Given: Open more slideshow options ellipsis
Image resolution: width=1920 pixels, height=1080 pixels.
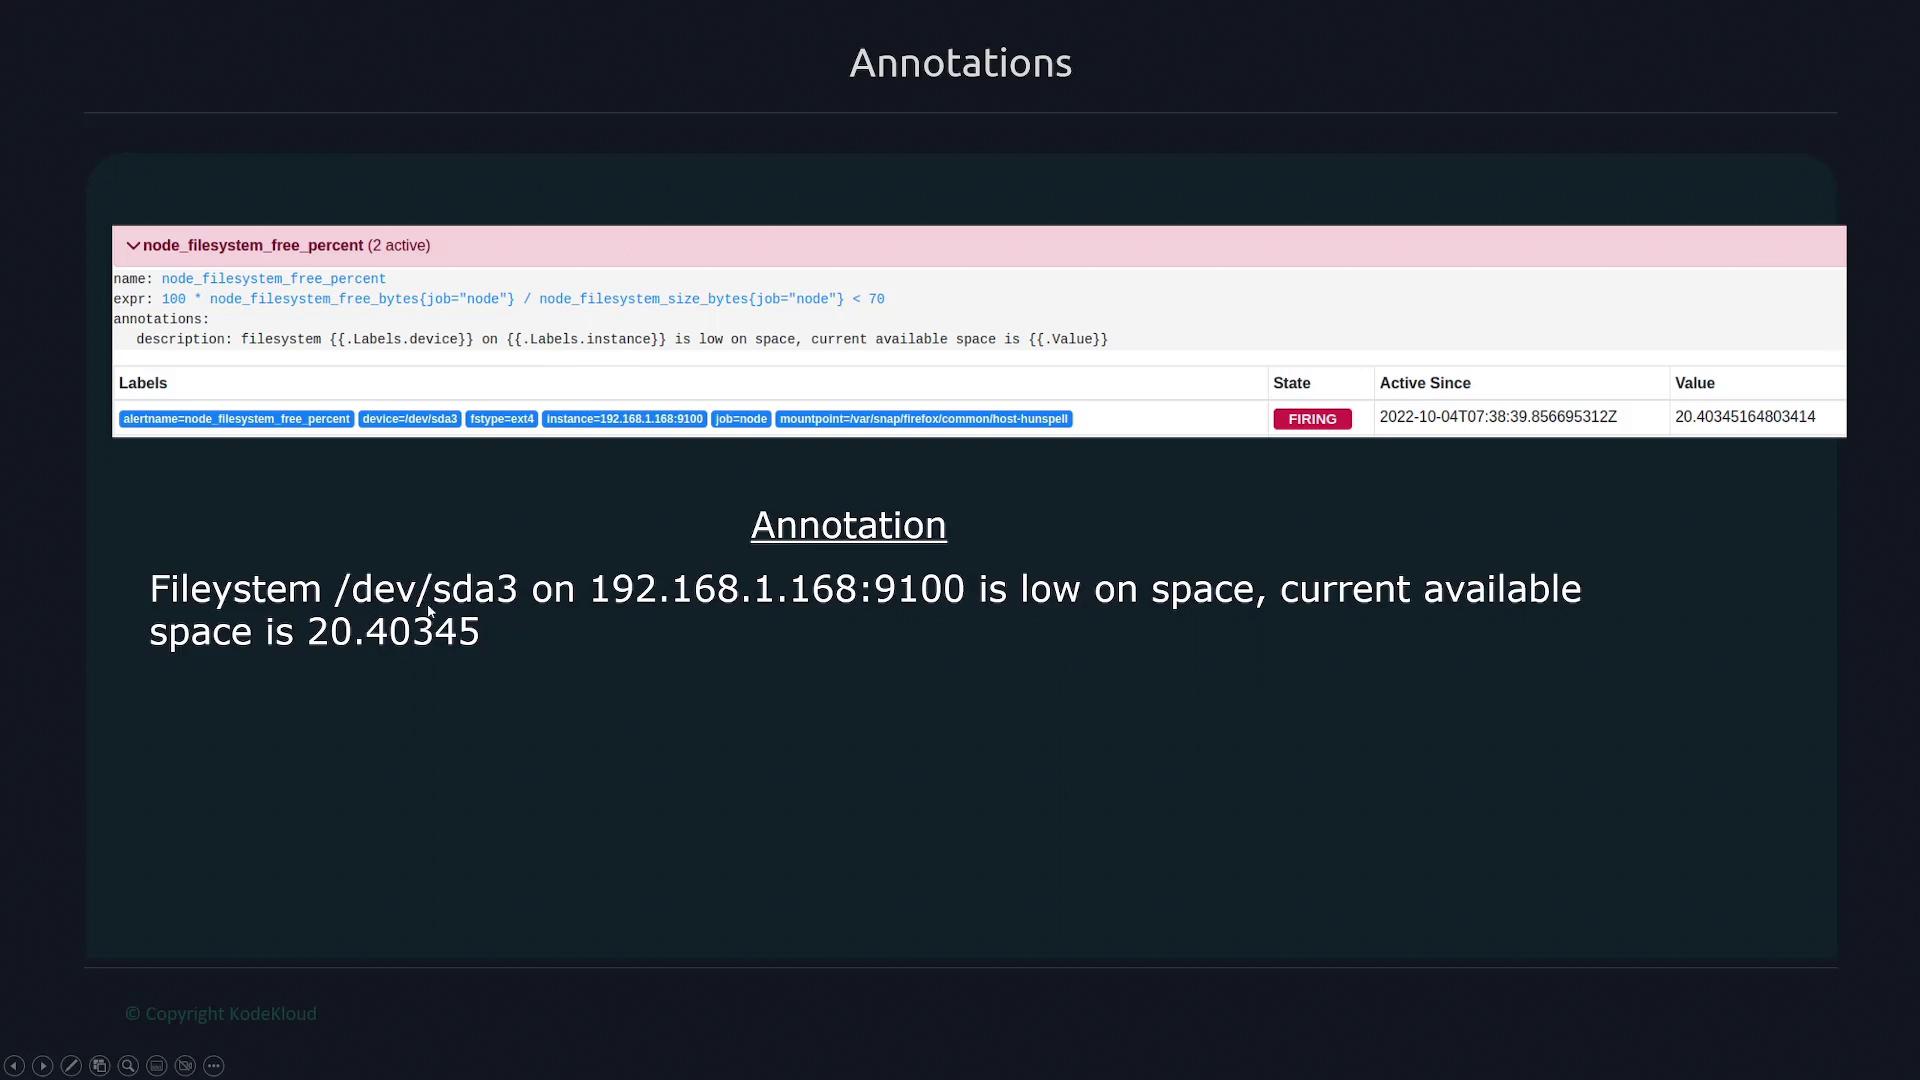Looking at the screenshot, I should [x=214, y=1066].
